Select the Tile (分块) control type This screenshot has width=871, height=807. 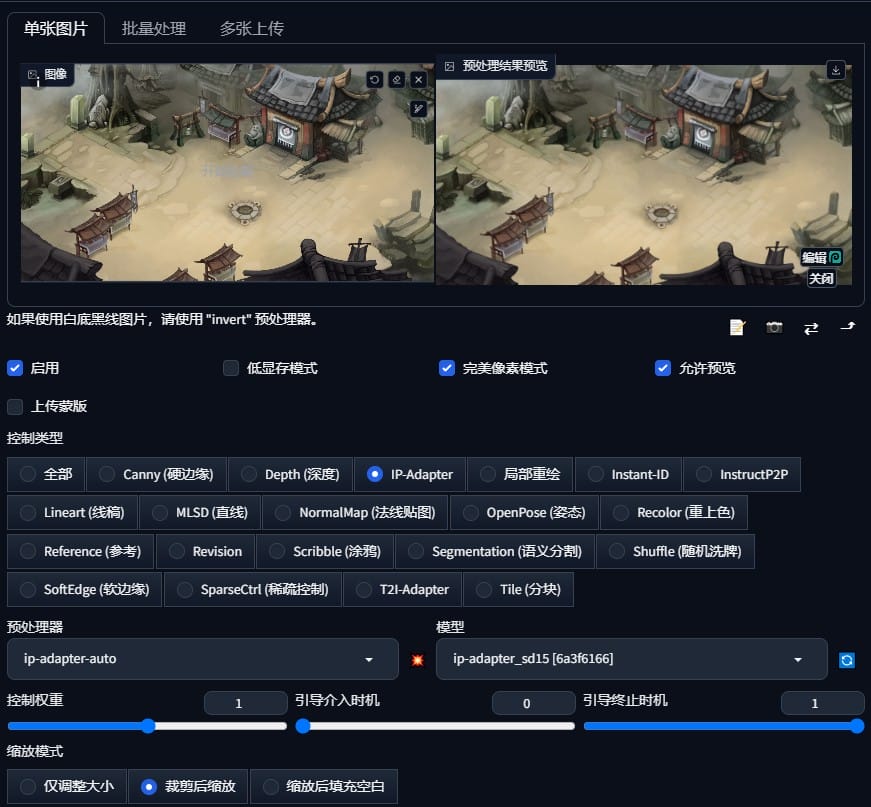(518, 590)
